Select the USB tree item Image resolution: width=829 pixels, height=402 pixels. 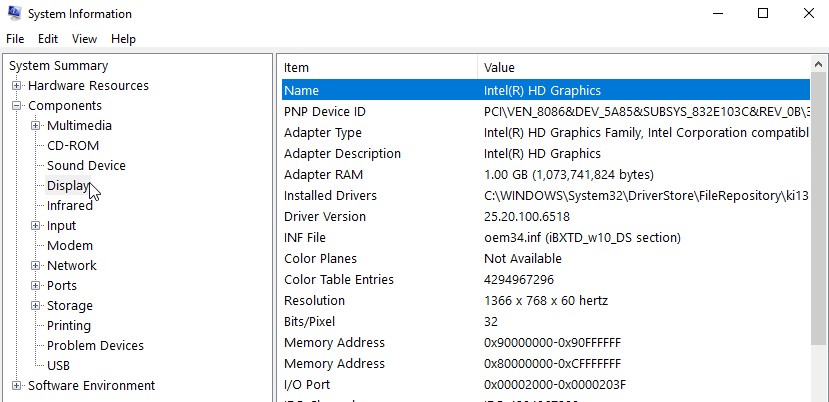(x=58, y=366)
